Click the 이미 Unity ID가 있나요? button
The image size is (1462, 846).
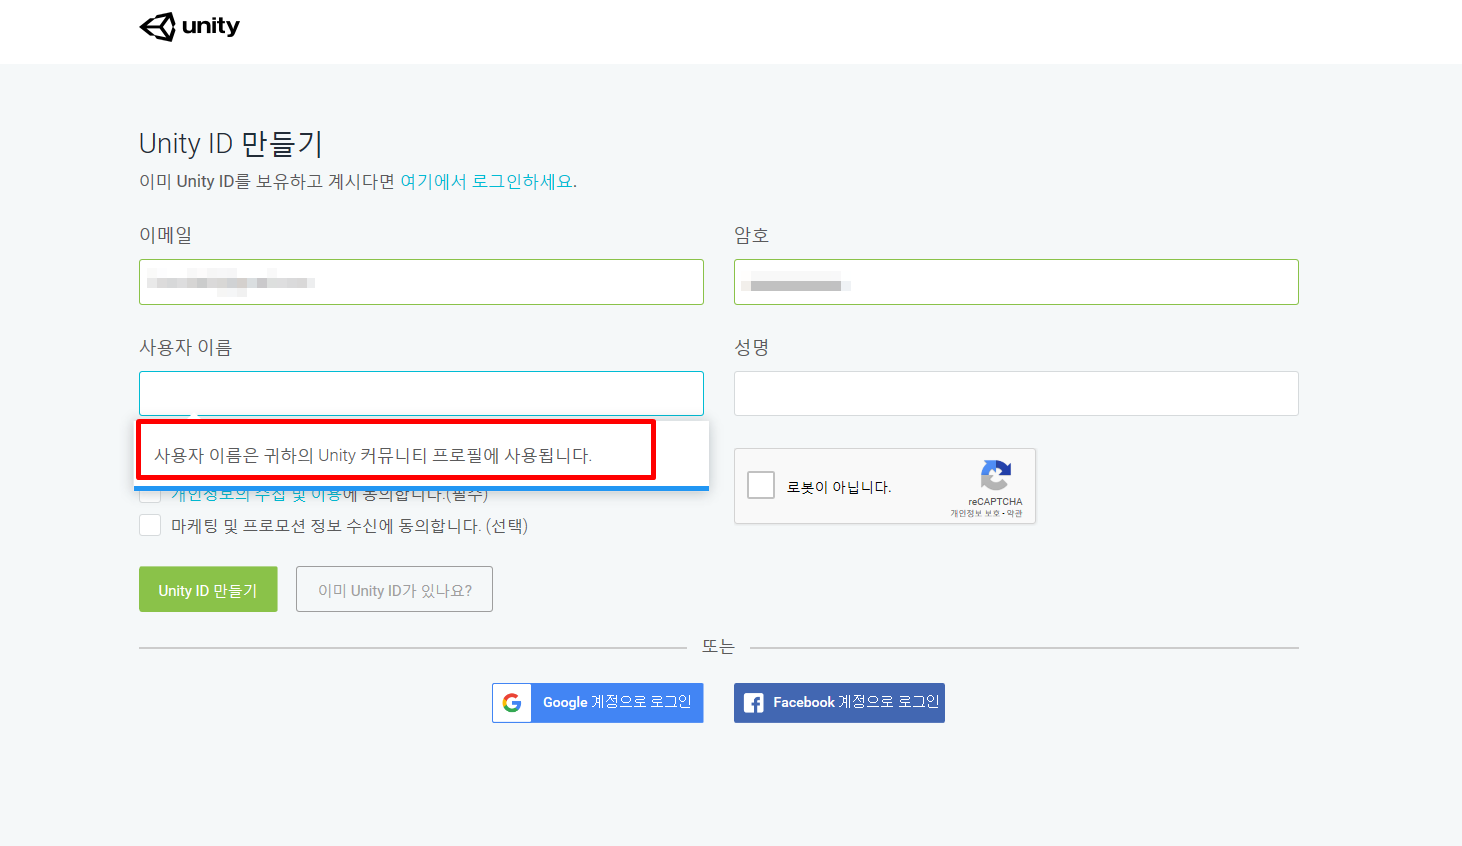[x=394, y=590]
